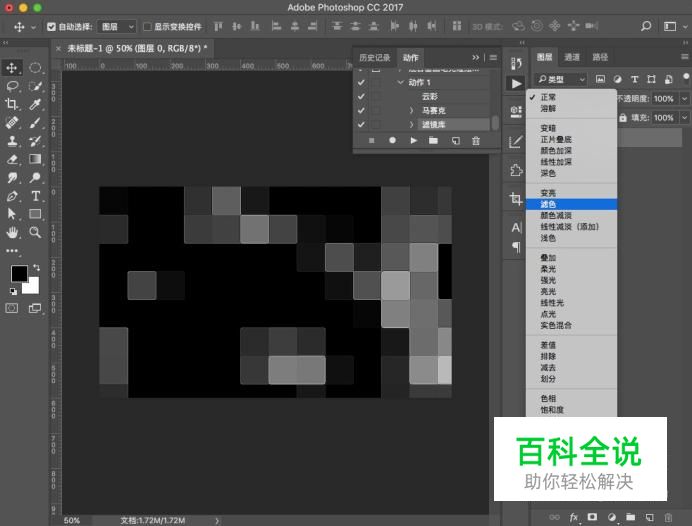Expand the Actions panel double-arrow
The width and height of the screenshot is (692, 526).
[x=475, y=57]
